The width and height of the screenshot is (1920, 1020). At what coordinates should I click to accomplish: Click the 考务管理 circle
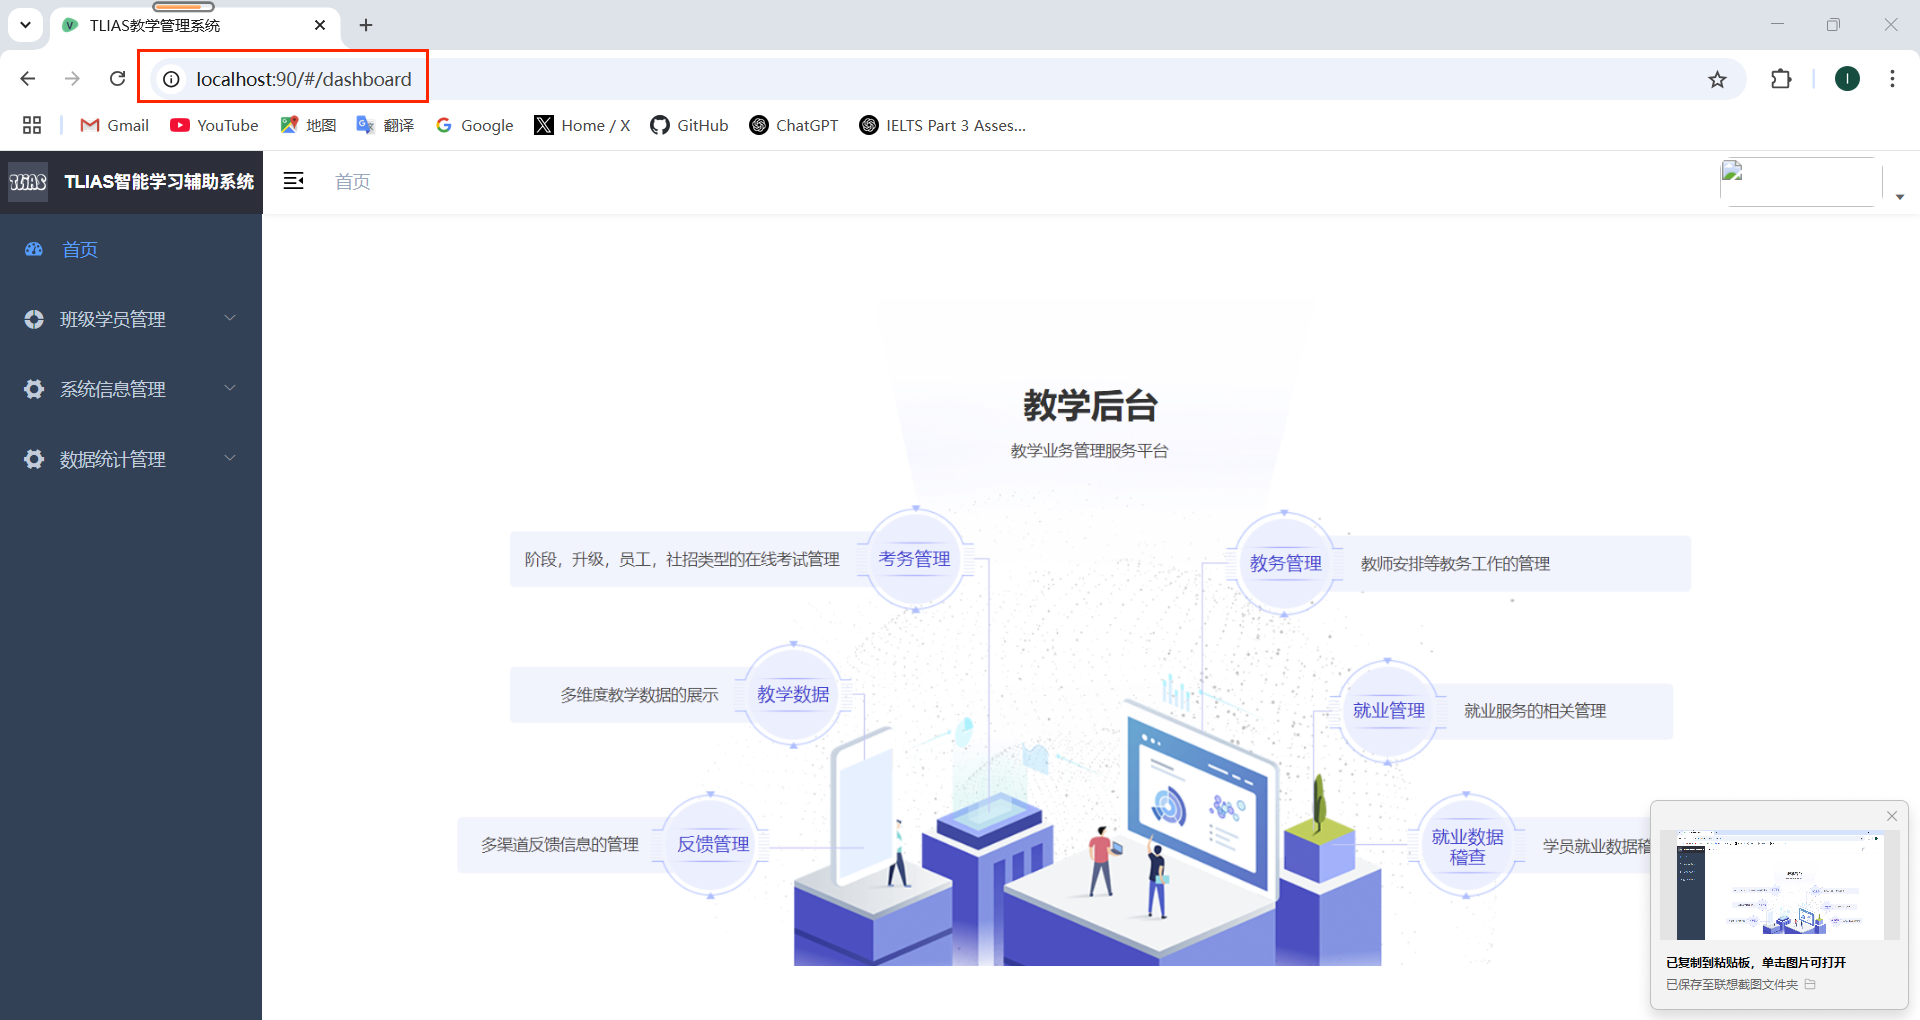coord(915,559)
